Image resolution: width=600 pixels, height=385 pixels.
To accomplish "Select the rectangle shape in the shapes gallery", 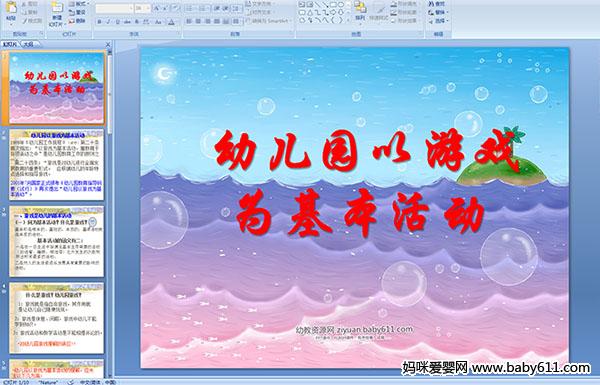I will (x=333, y=4).
